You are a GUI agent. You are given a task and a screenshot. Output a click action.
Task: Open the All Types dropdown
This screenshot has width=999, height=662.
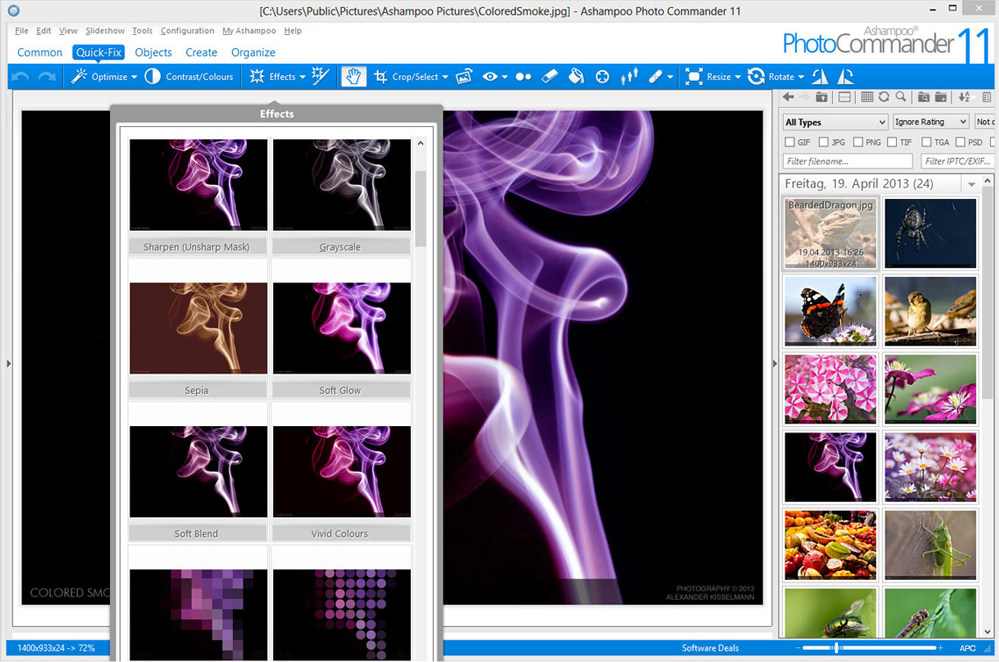pyautogui.click(x=834, y=122)
